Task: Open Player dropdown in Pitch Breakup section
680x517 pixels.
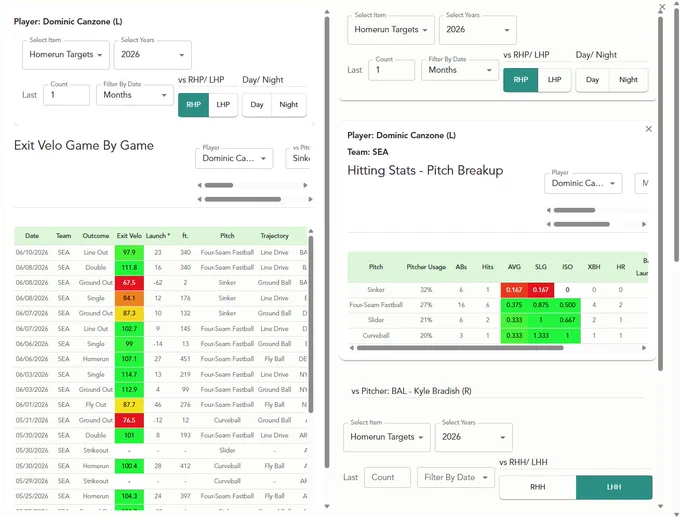Action: [x=583, y=183]
